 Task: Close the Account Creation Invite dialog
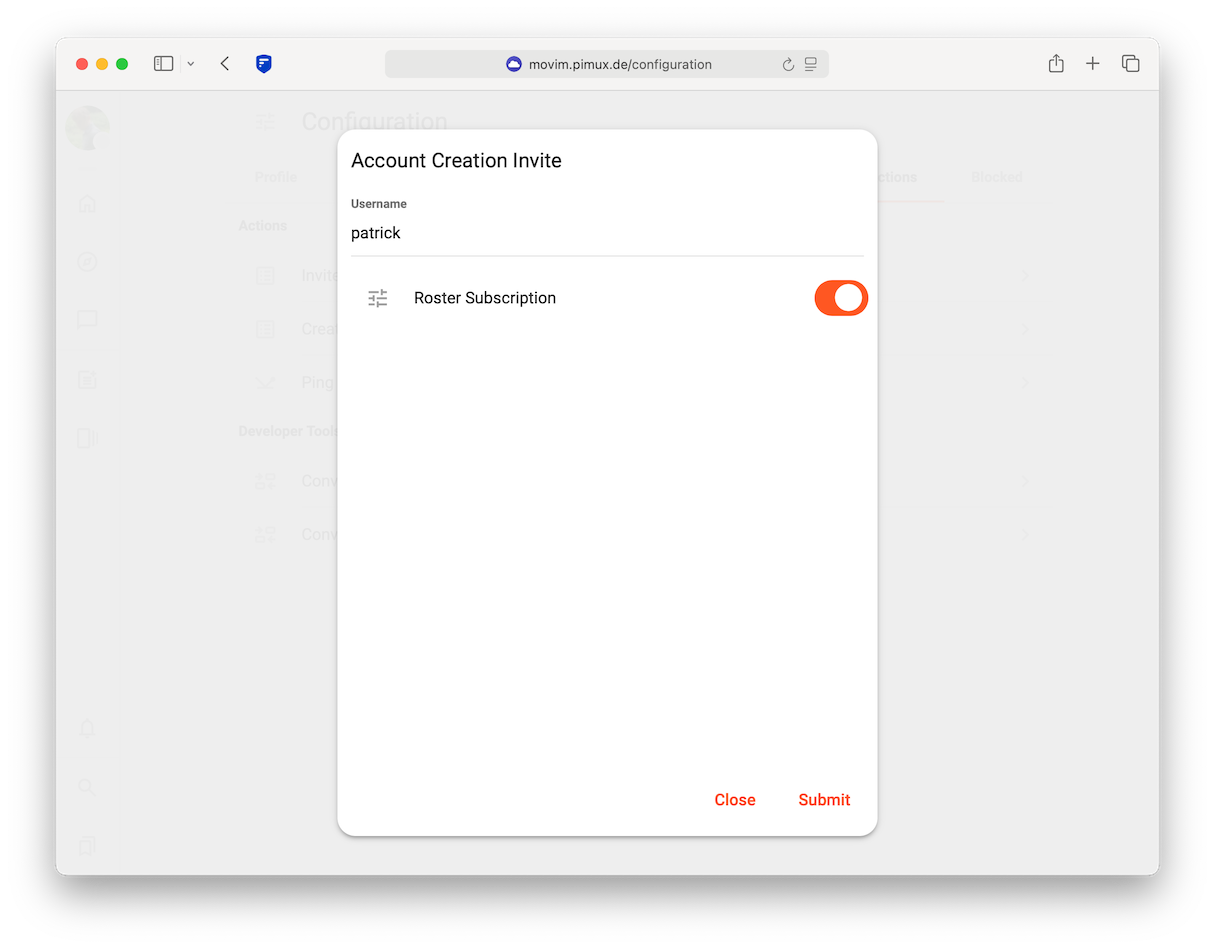pyautogui.click(x=735, y=799)
